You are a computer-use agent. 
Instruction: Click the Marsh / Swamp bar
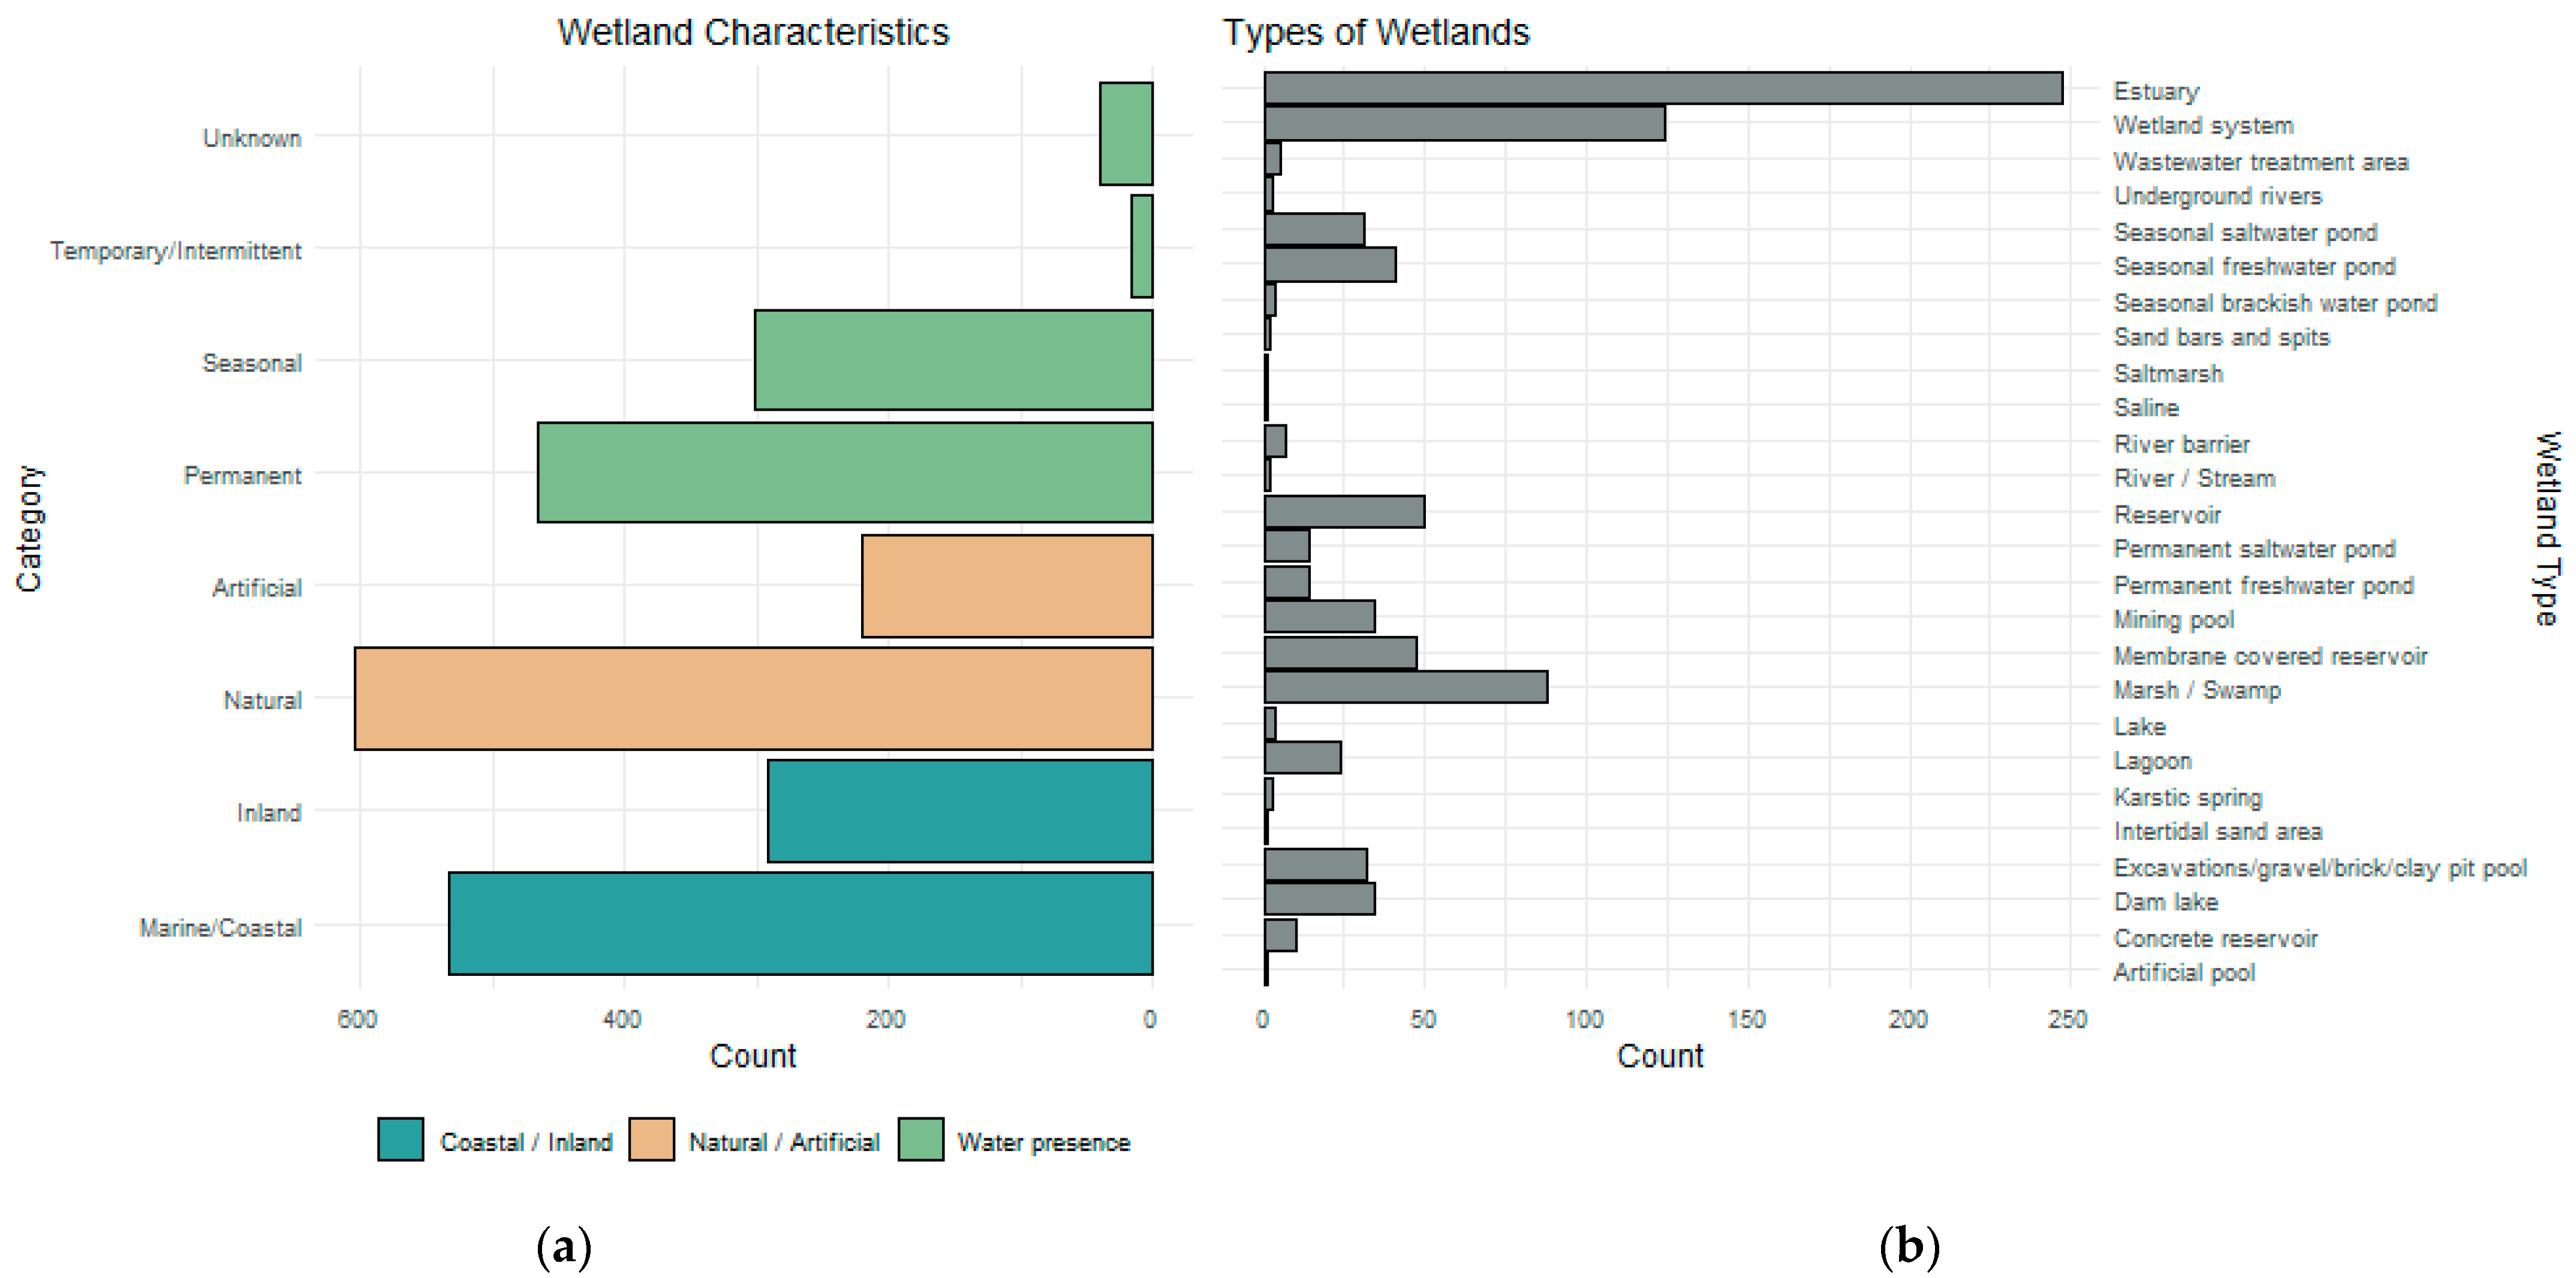pyautogui.click(x=1405, y=688)
